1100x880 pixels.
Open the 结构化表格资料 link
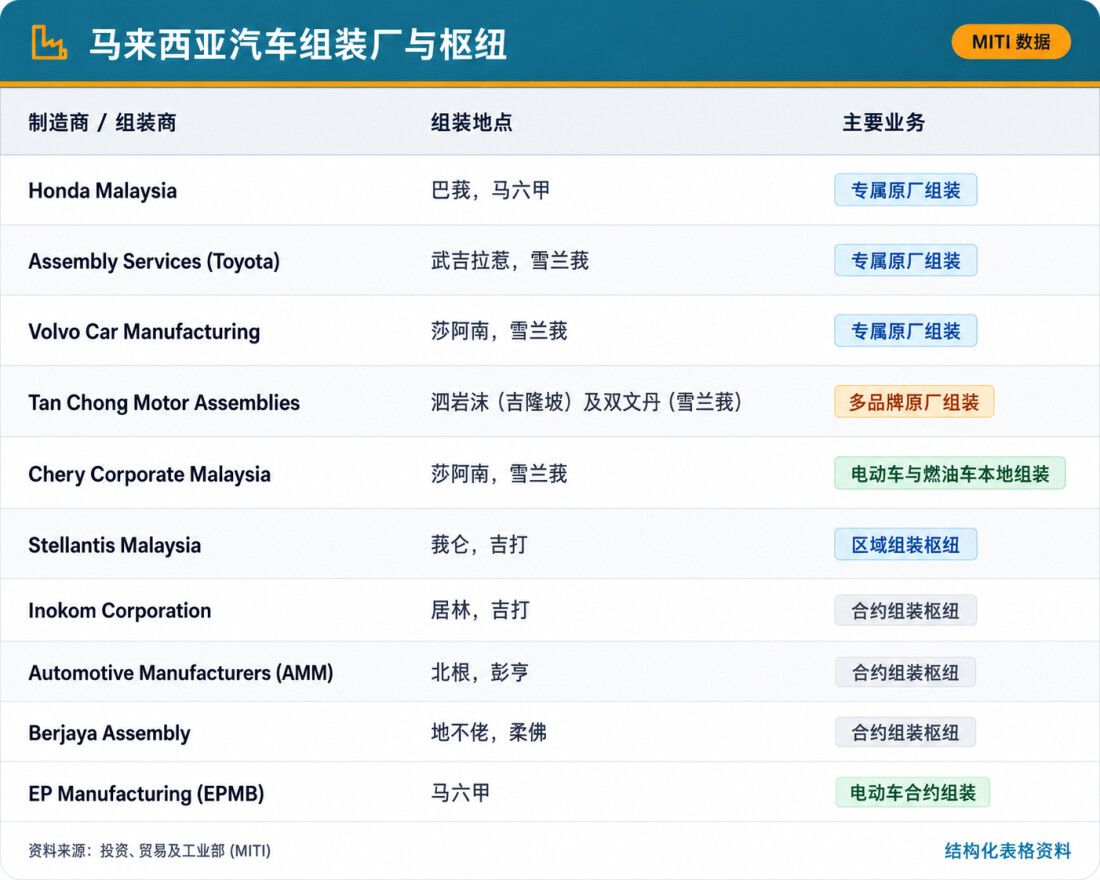point(1007,851)
